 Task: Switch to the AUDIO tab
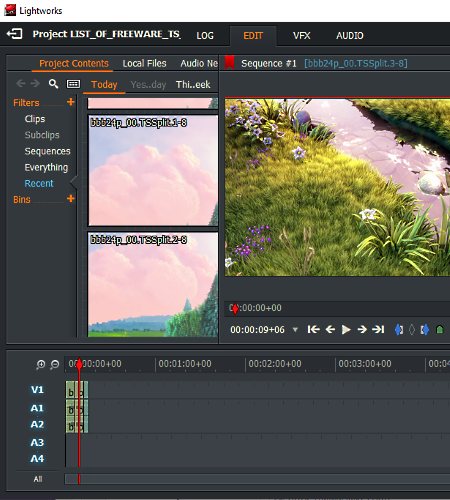click(x=350, y=36)
